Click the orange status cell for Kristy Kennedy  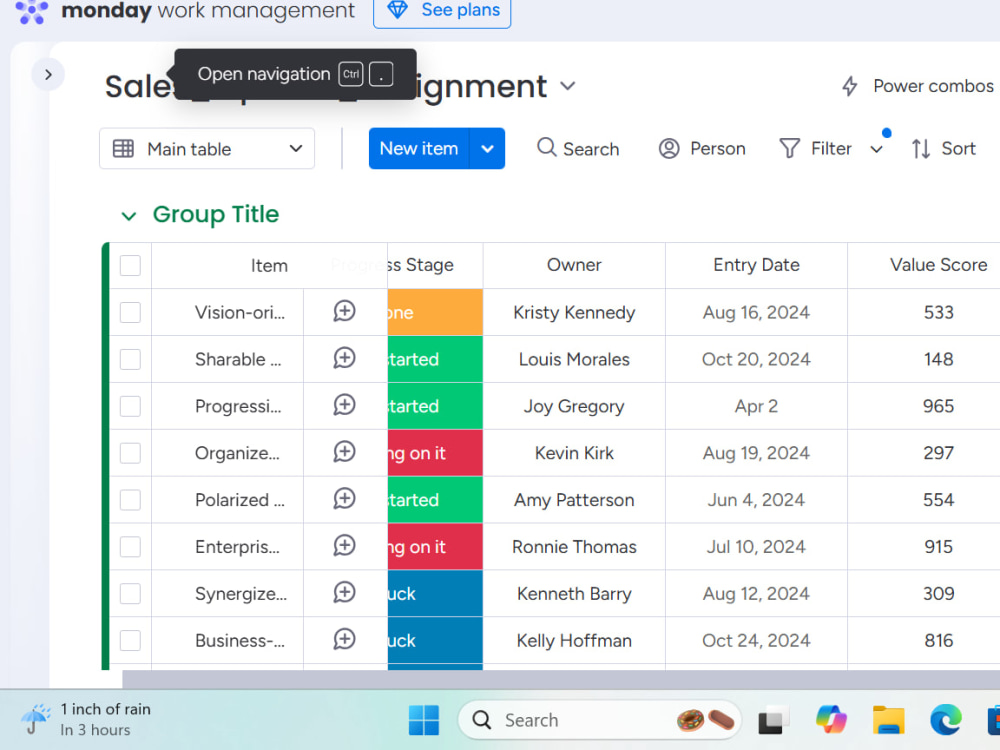[435, 312]
